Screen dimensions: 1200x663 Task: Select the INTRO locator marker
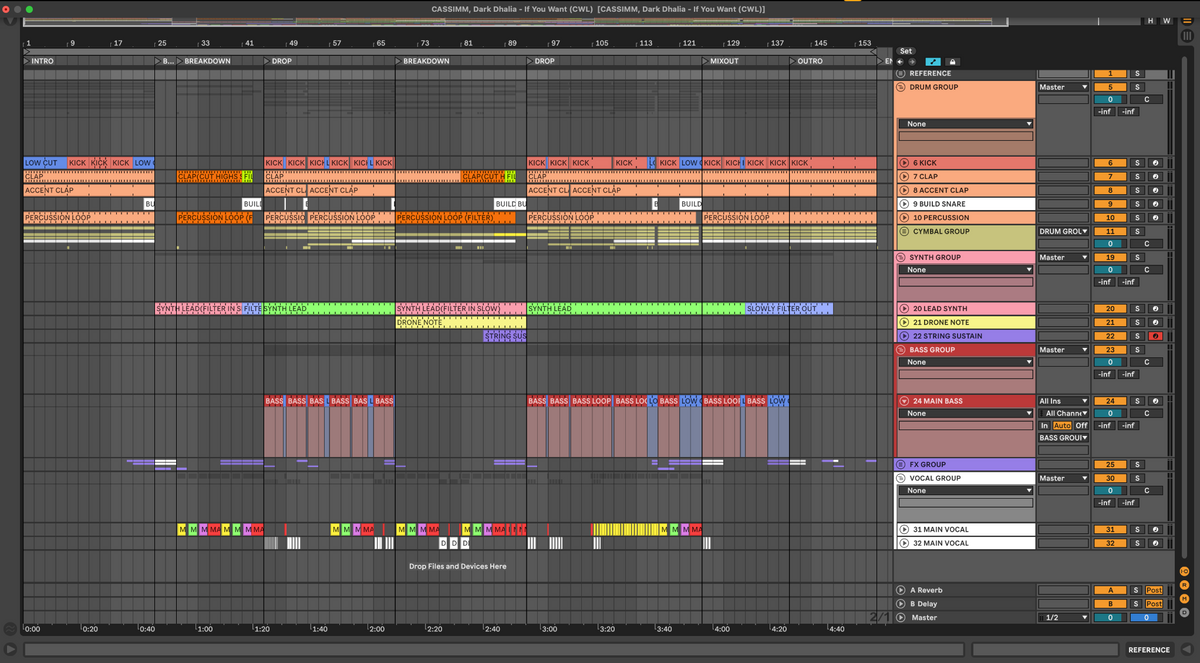coord(42,61)
